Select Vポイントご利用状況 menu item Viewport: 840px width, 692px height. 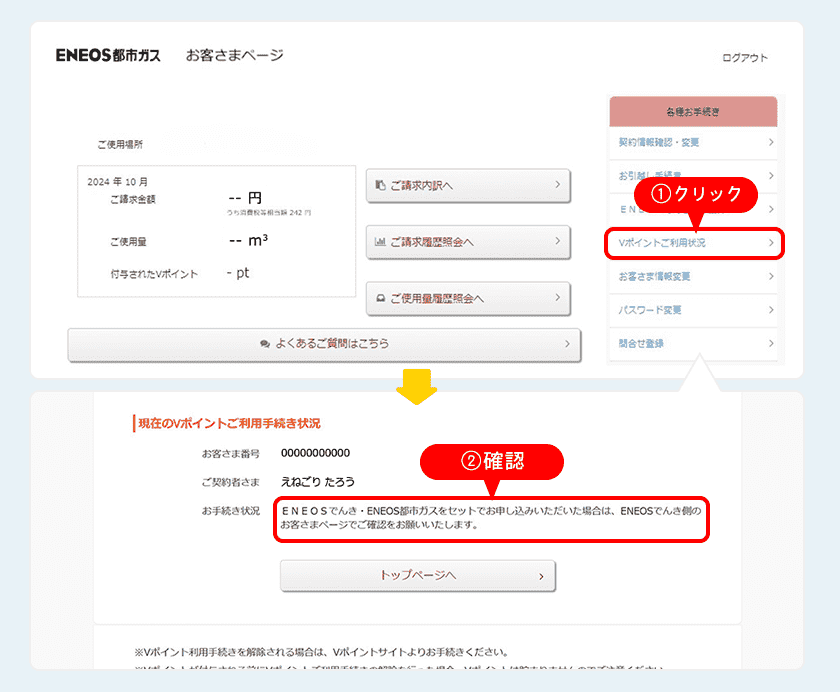click(x=694, y=243)
